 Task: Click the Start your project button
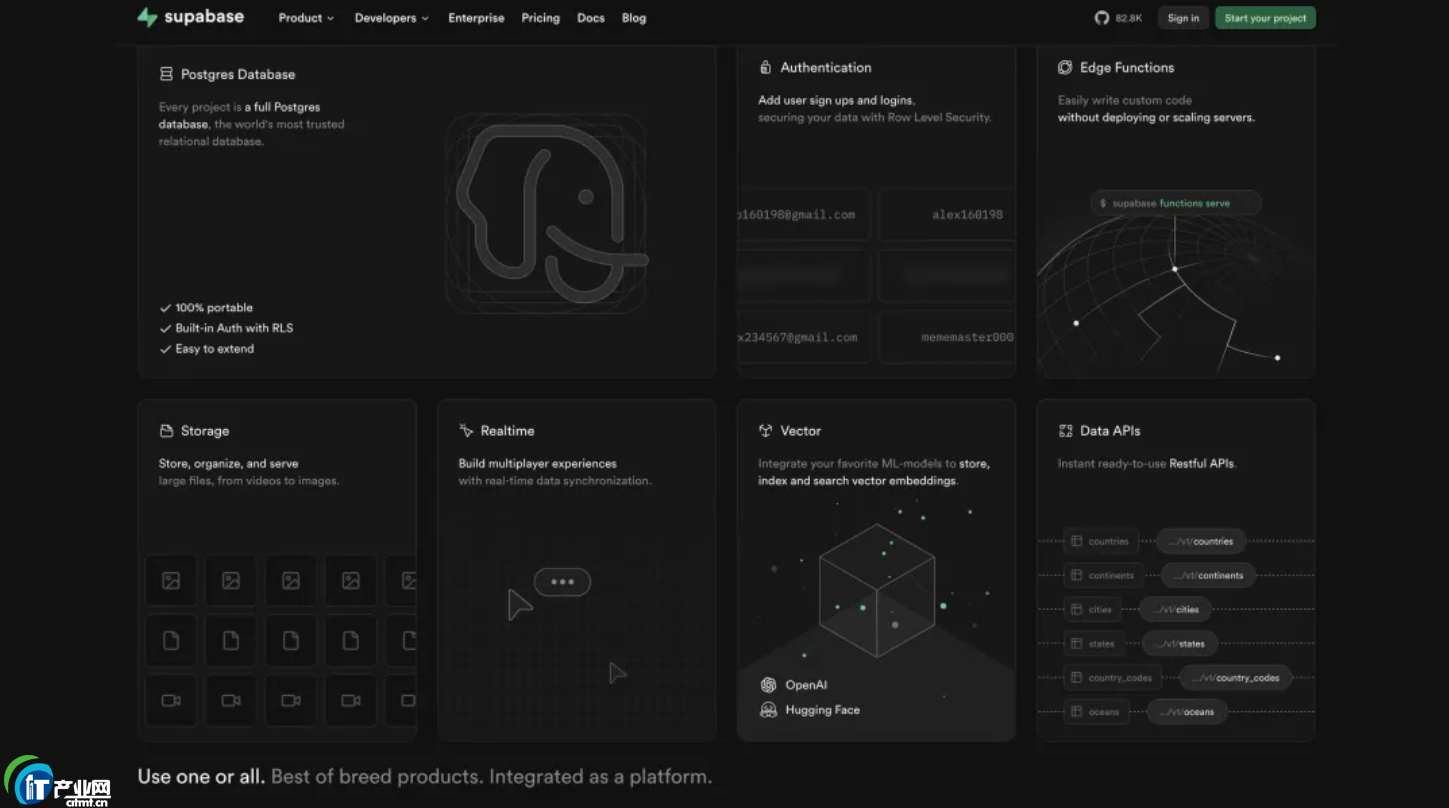click(1265, 18)
